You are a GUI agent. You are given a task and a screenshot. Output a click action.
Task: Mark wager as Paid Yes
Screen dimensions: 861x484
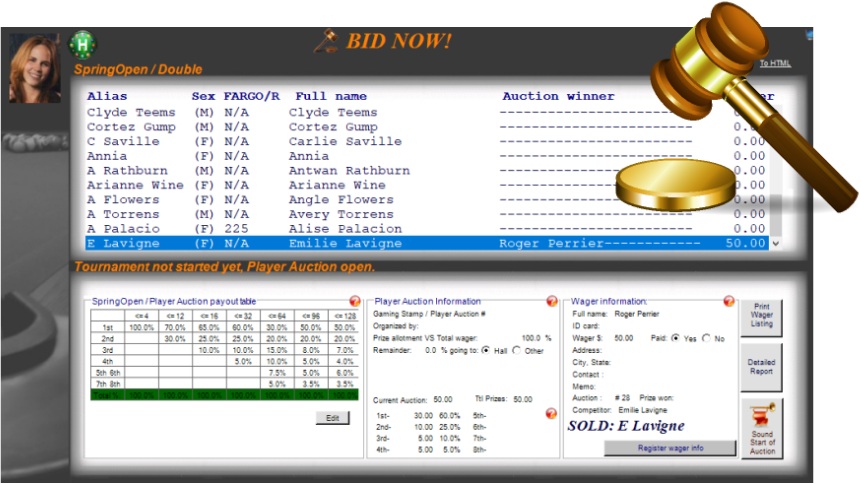tap(675, 339)
